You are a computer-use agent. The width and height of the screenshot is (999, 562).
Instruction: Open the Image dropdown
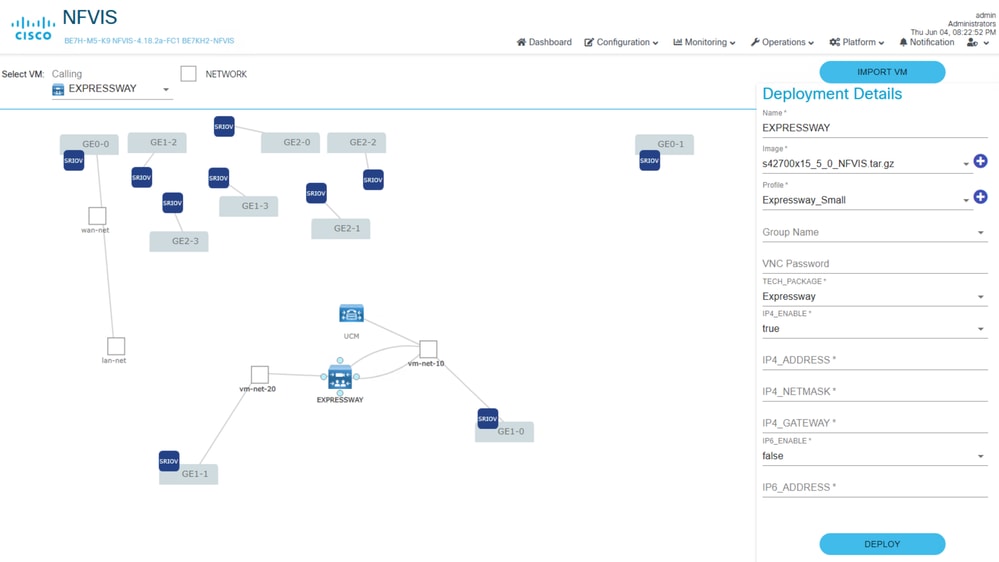click(x=866, y=164)
